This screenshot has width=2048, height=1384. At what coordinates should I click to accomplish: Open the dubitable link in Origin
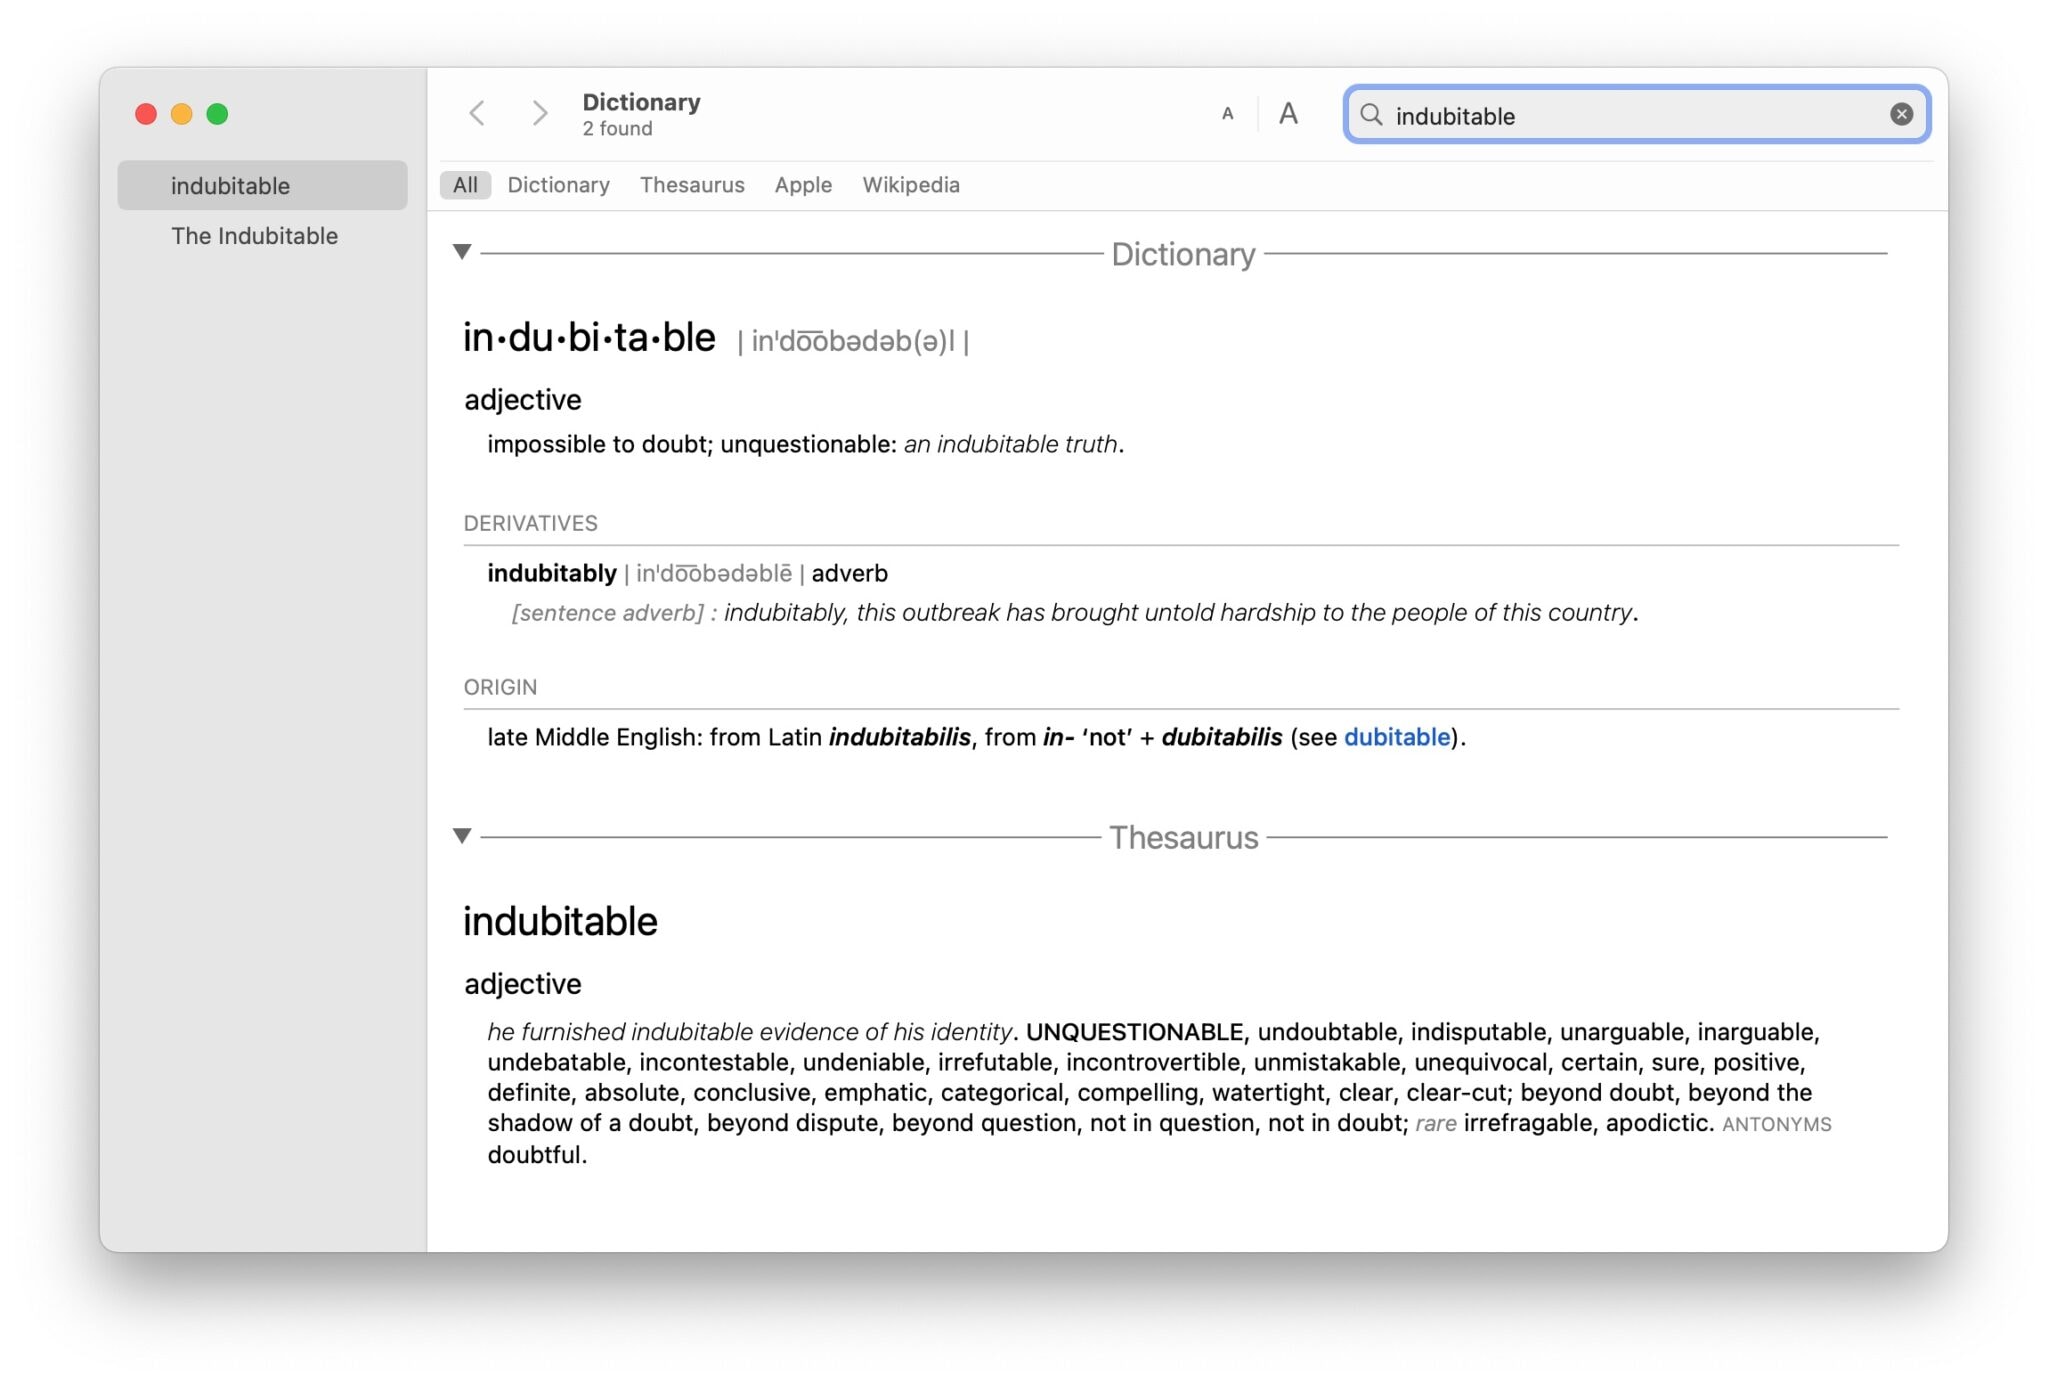[x=1396, y=738]
